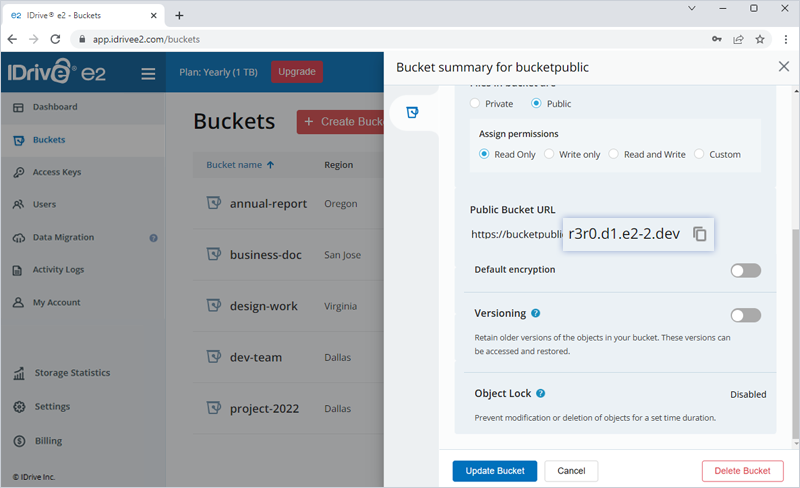Screen dimensions: 800x488
Task: Open the hamburger menu beside the IDrive e2 logo
Action: coord(148,74)
